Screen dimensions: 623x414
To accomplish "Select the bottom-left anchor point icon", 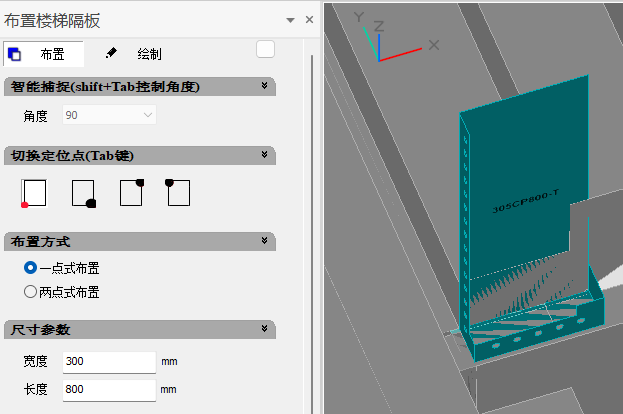I will coord(34,192).
